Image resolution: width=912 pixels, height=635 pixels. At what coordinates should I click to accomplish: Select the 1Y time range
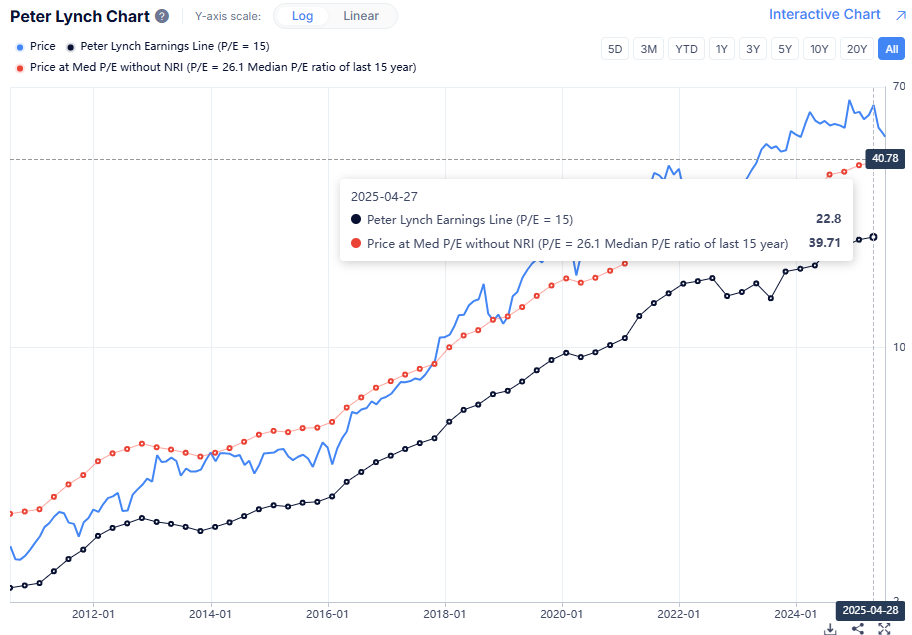click(721, 48)
